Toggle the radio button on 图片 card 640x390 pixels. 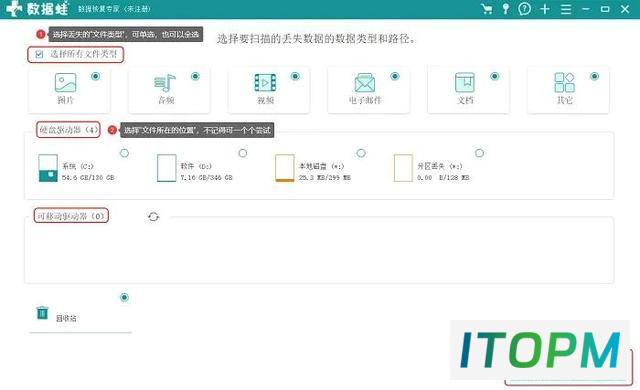point(96,76)
